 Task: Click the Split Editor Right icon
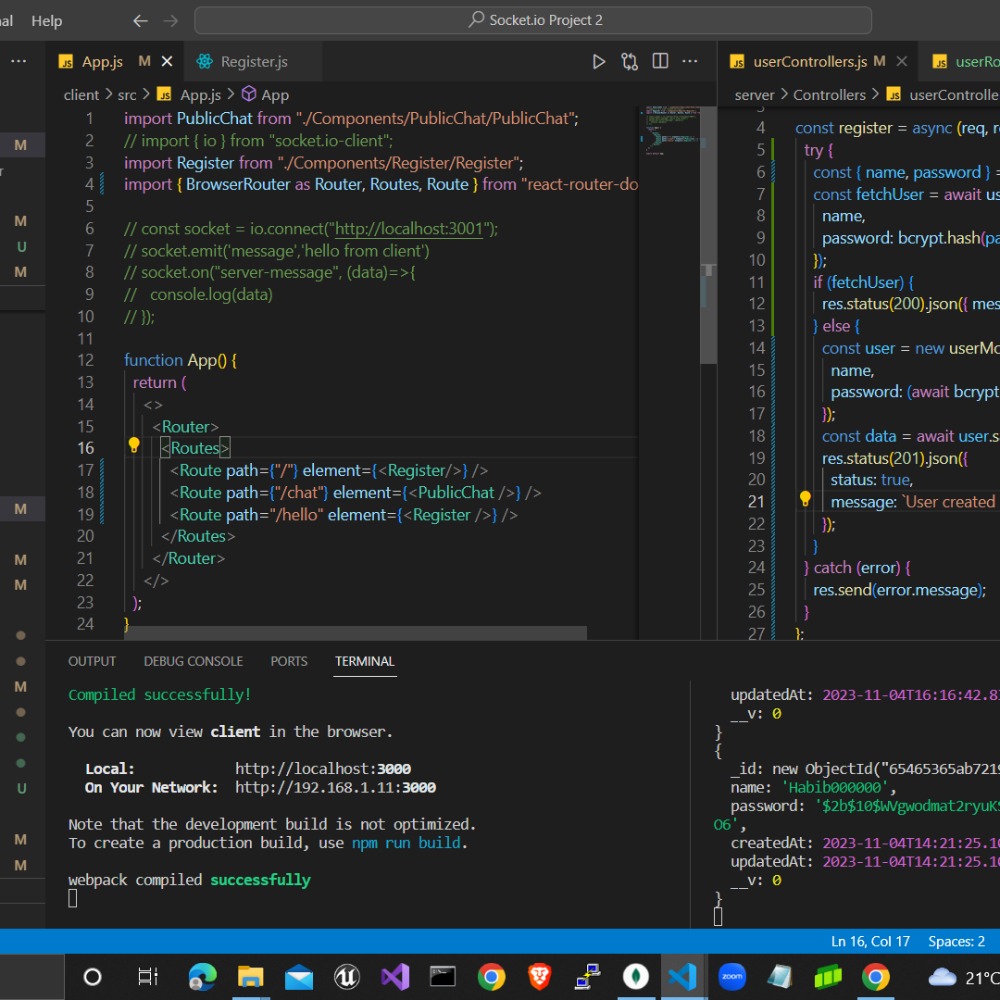[660, 61]
